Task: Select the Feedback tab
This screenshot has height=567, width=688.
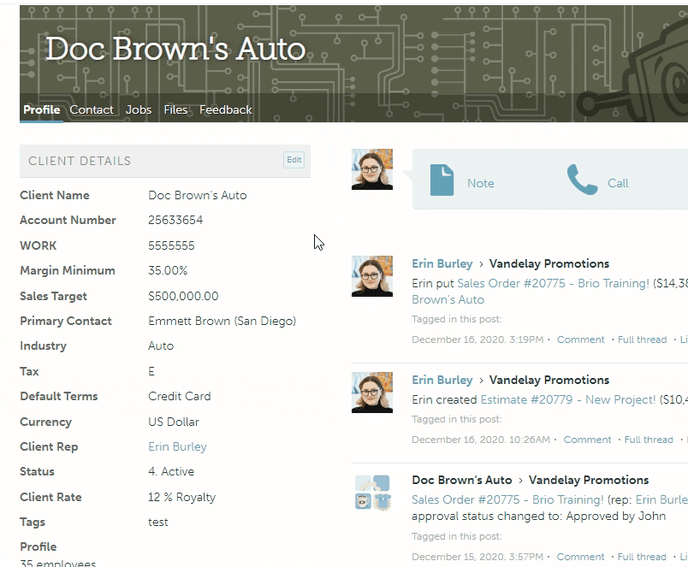Action: [x=225, y=110]
